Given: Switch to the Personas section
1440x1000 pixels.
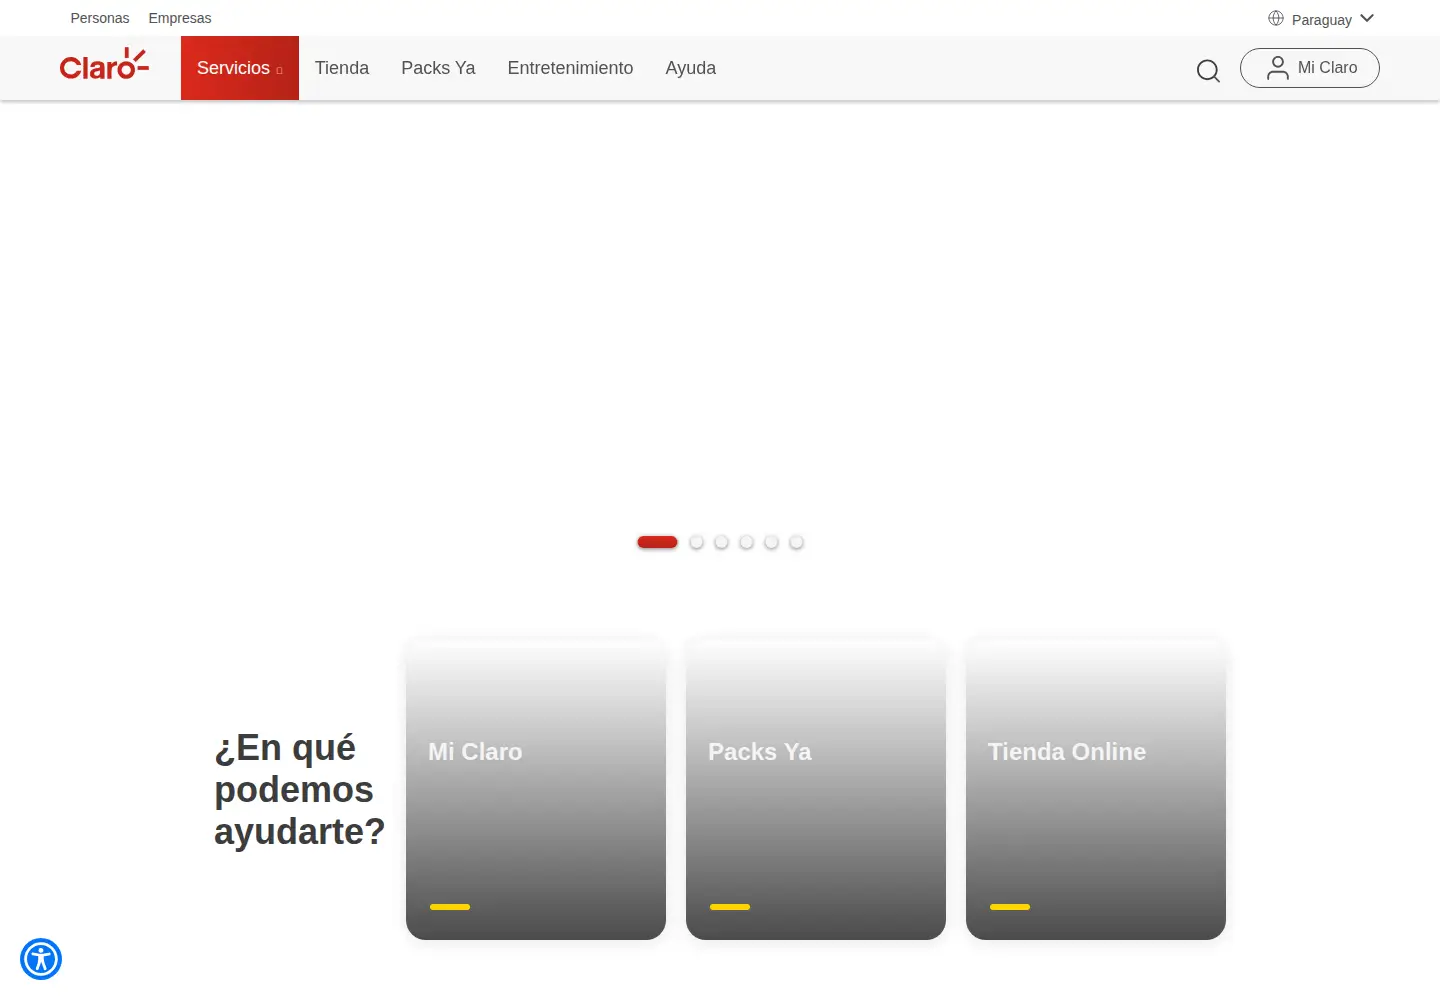Looking at the screenshot, I should point(100,18).
